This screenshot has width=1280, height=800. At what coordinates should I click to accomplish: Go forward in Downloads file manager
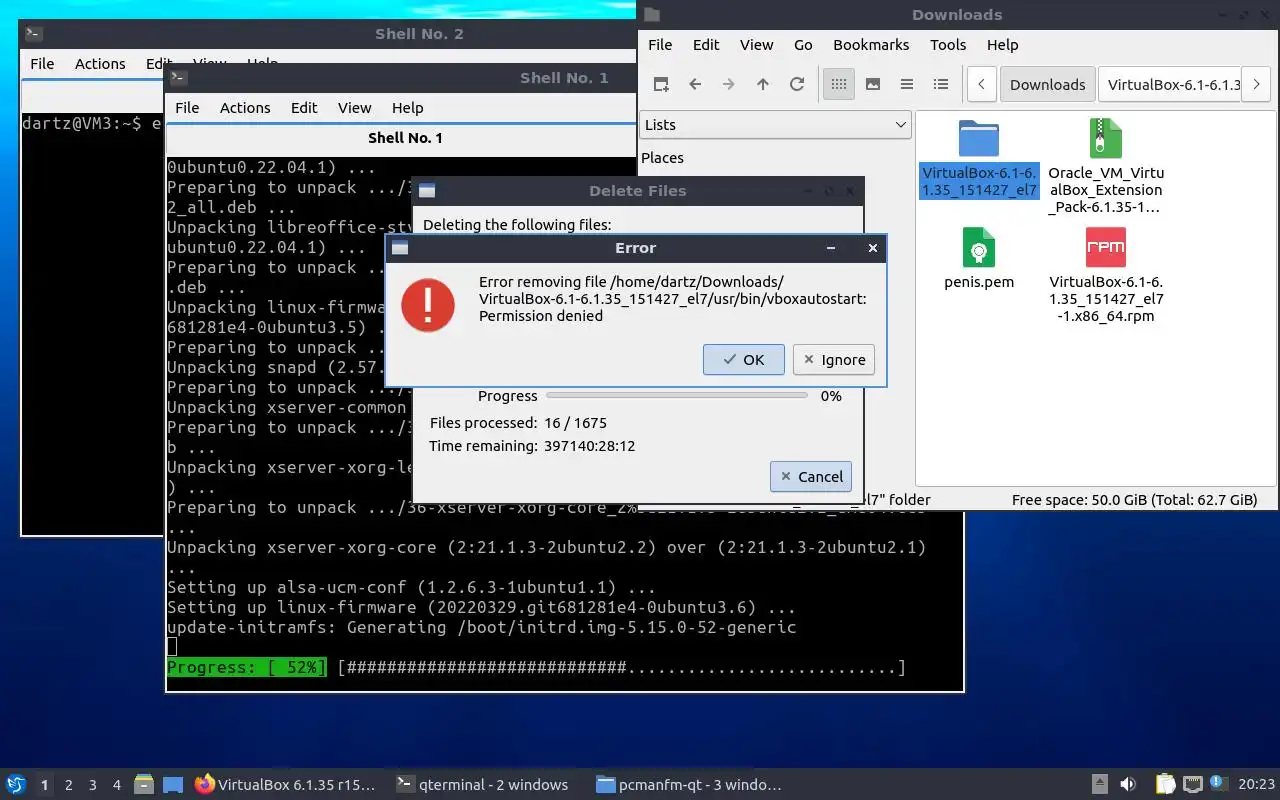tap(729, 85)
